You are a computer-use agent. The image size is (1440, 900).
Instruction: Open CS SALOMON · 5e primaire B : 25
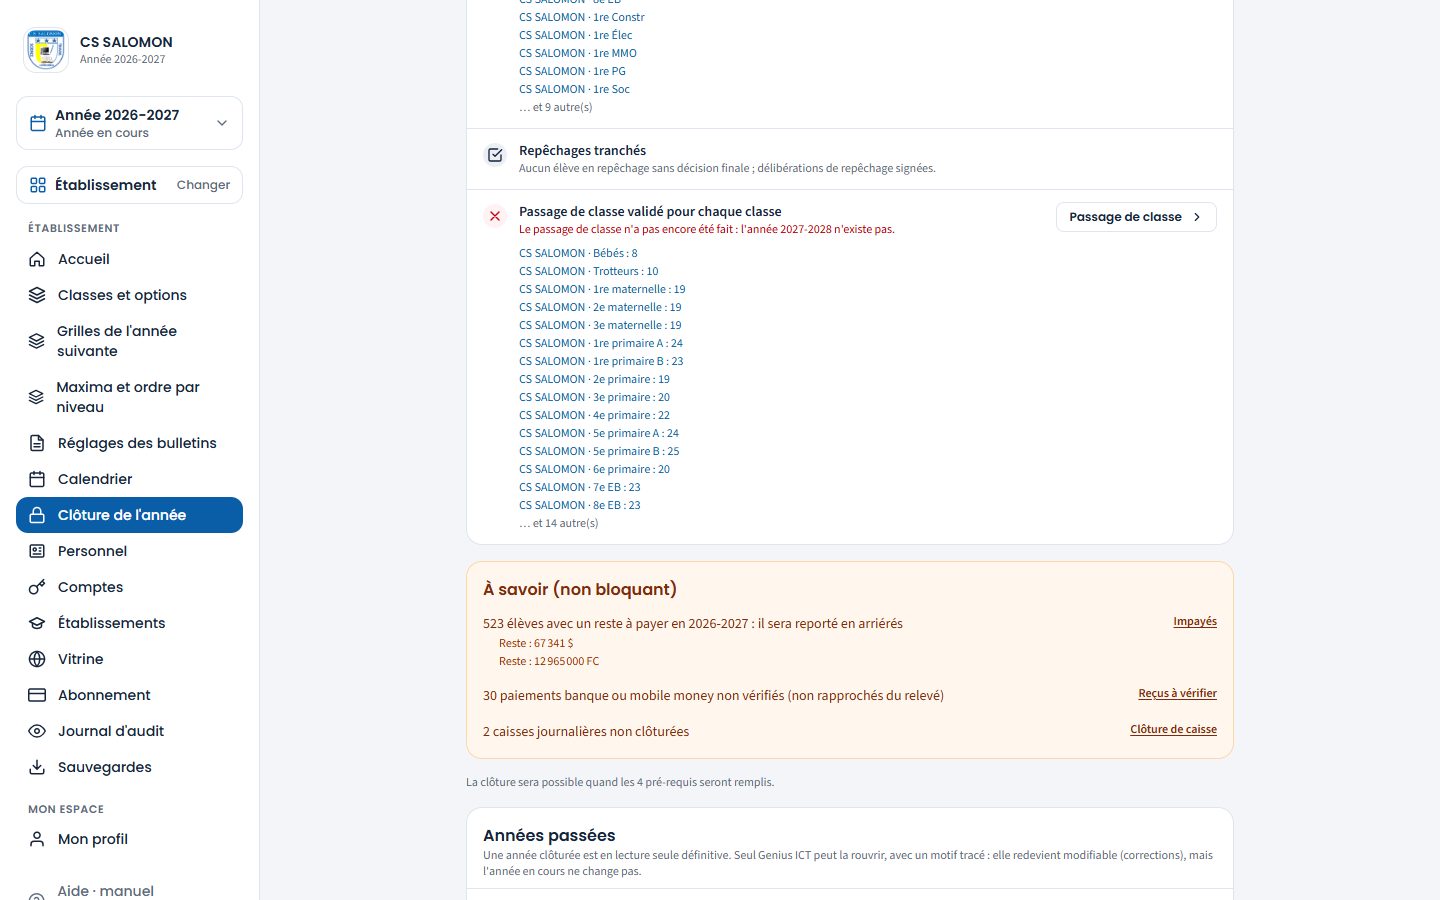click(599, 451)
